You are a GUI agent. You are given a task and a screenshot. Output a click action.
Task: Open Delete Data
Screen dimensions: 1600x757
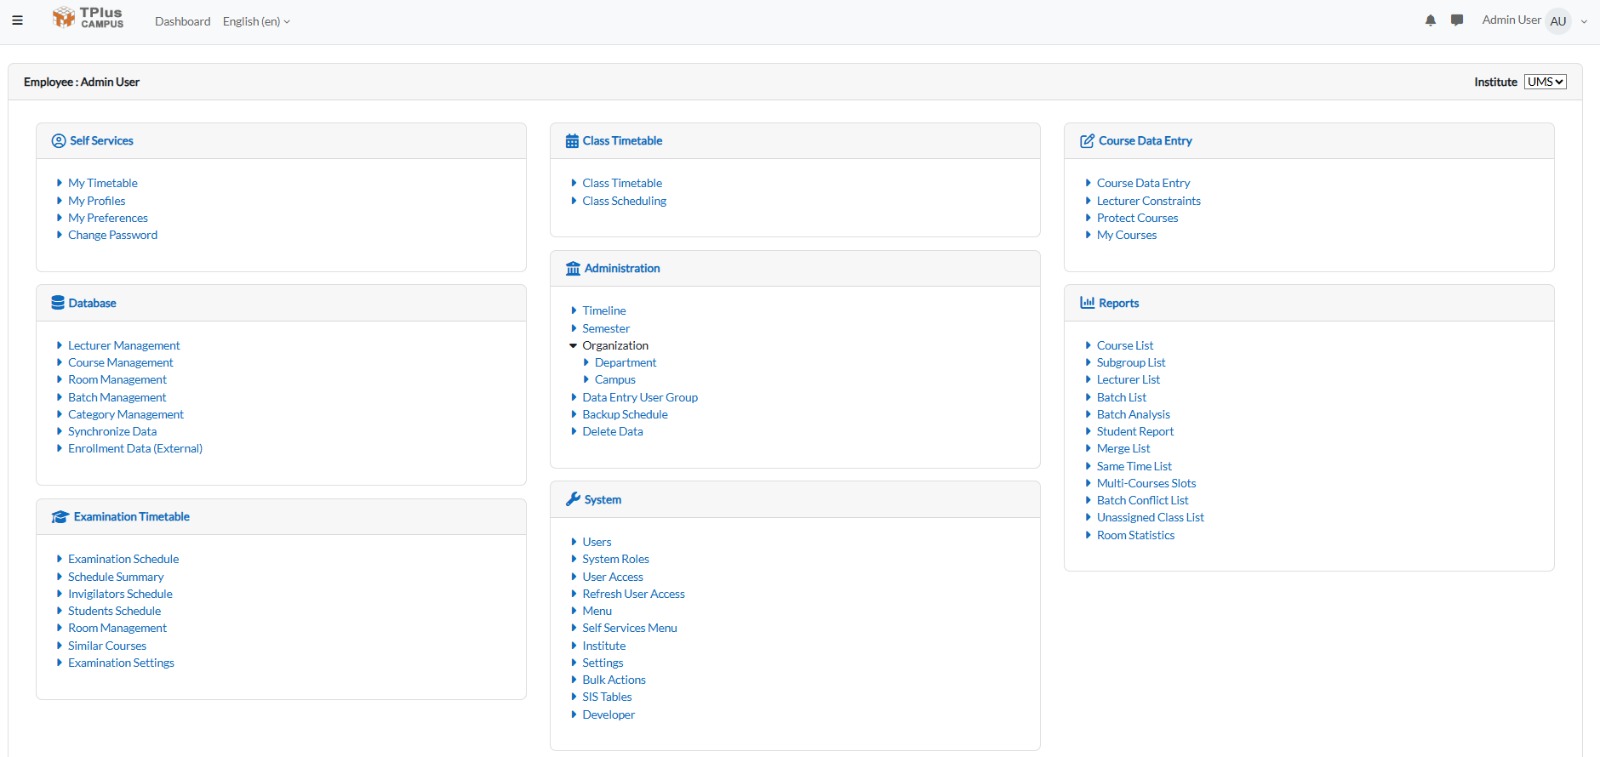coord(613,432)
